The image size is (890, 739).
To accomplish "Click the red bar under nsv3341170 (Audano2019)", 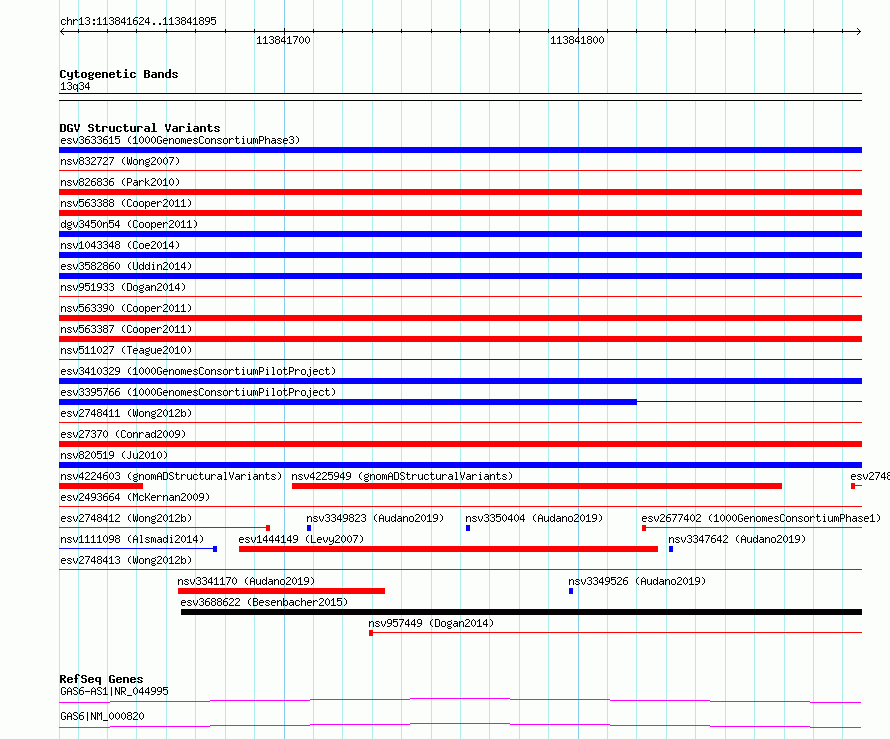I will pyautogui.click(x=282, y=591).
